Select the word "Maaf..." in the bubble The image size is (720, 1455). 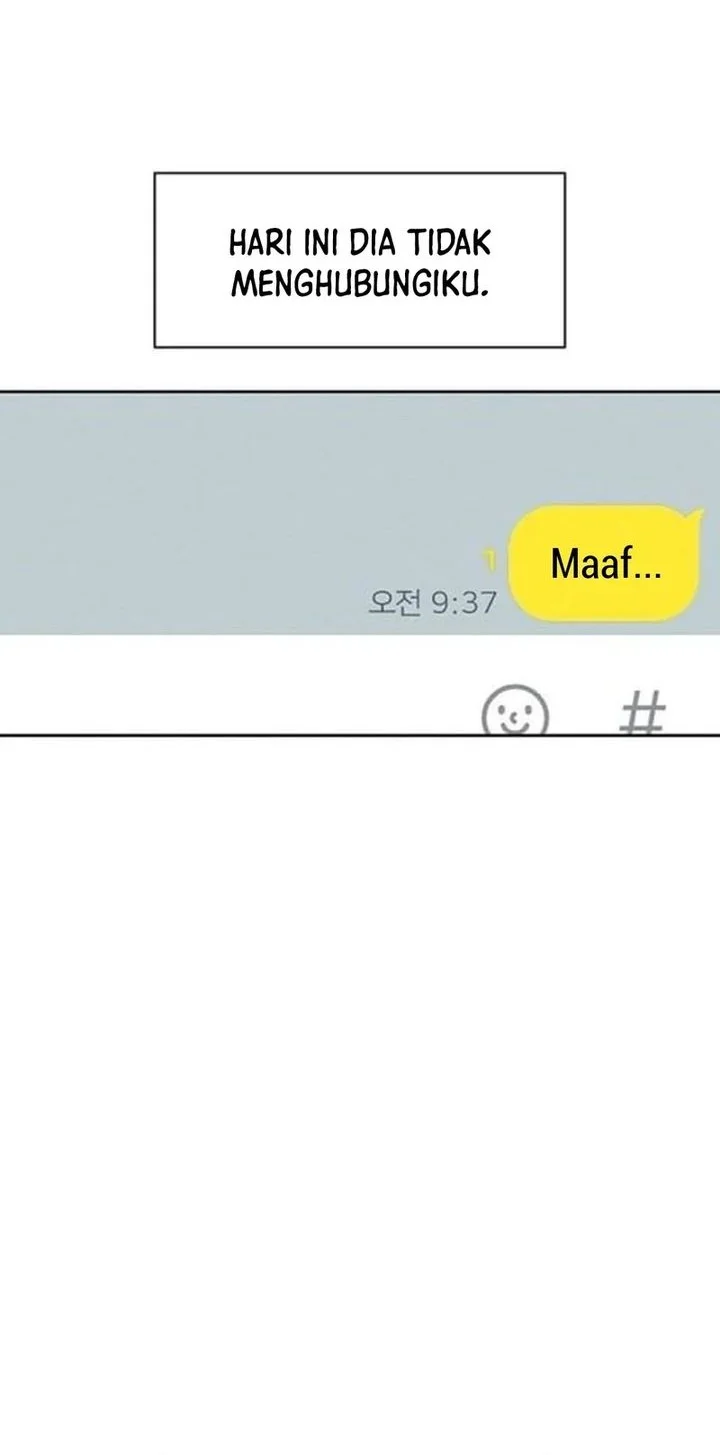click(605, 566)
